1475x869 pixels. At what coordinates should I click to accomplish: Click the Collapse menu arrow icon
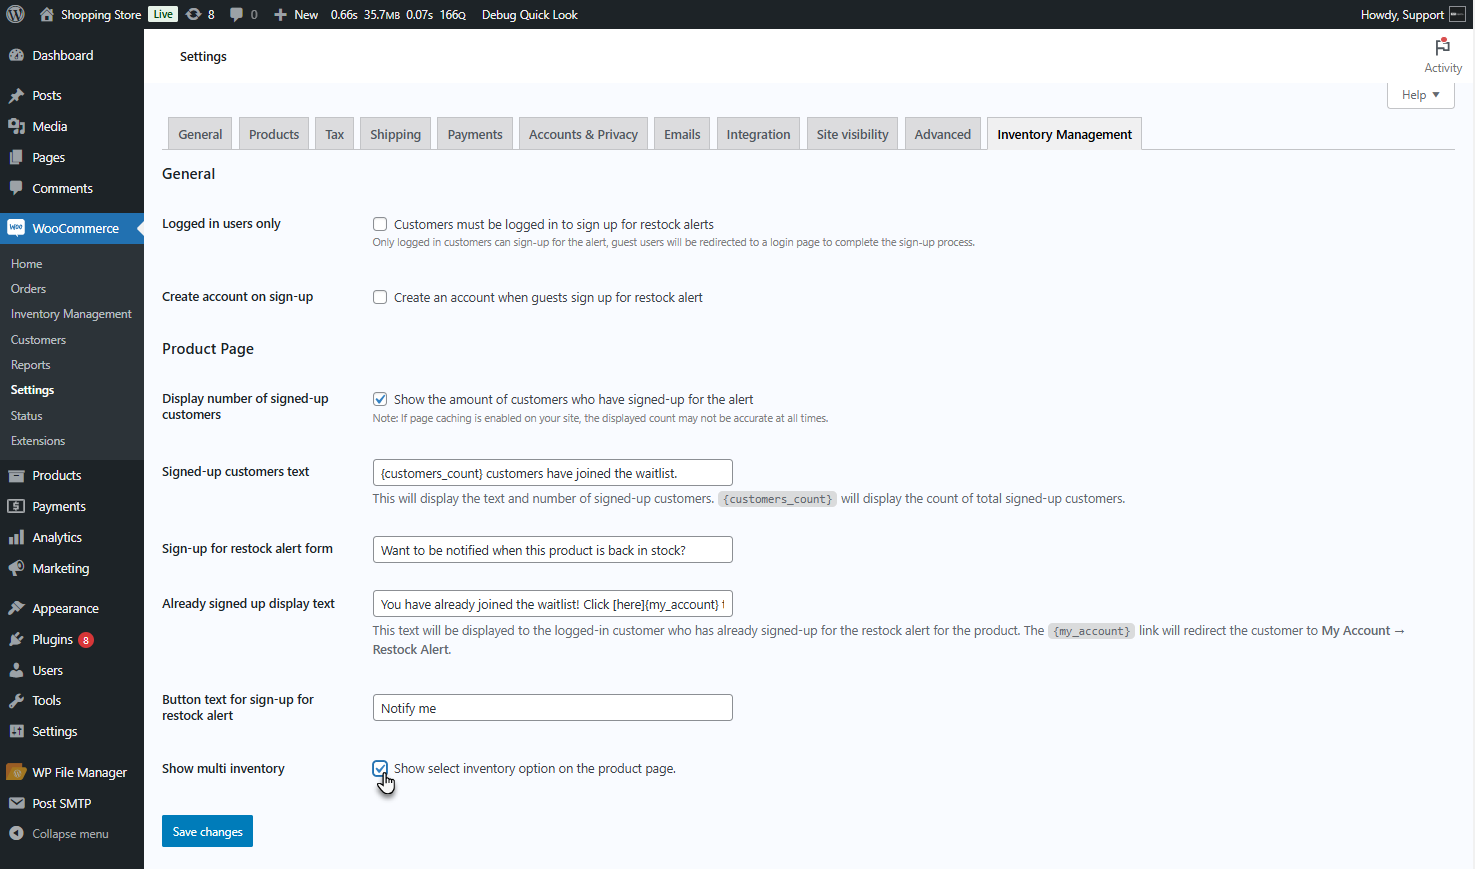(x=16, y=833)
